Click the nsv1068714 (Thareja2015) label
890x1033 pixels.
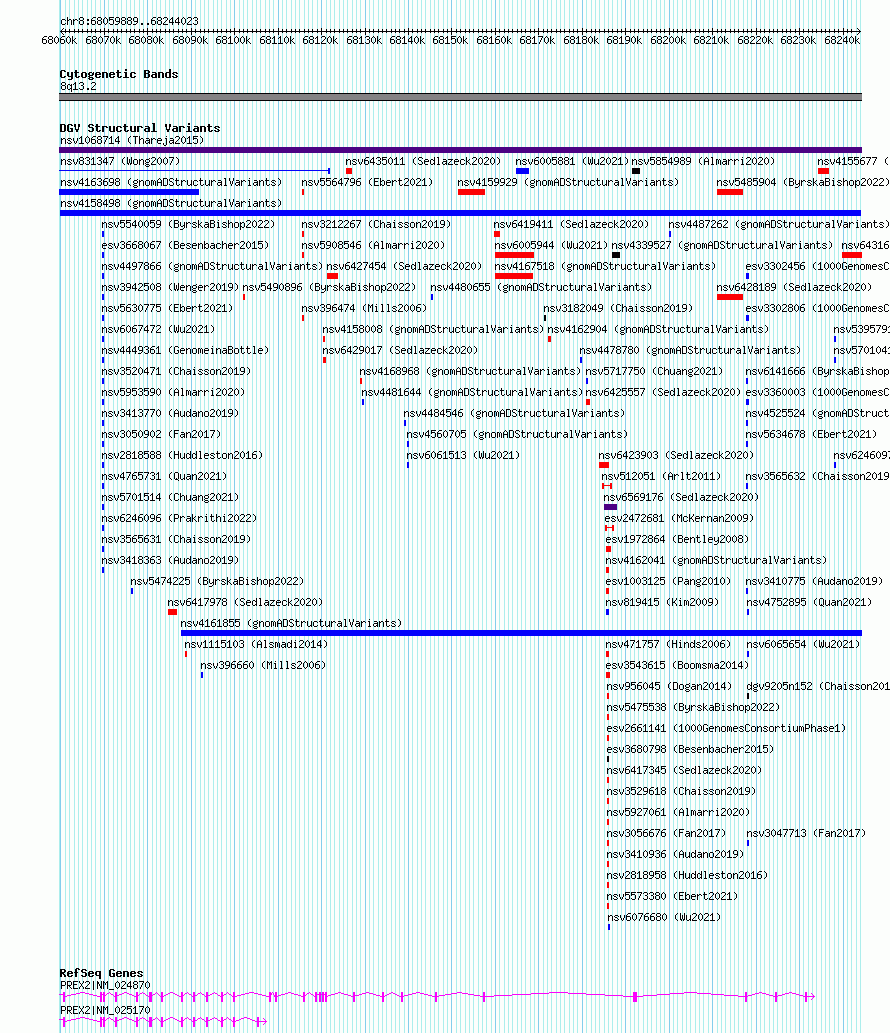(132, 140)
